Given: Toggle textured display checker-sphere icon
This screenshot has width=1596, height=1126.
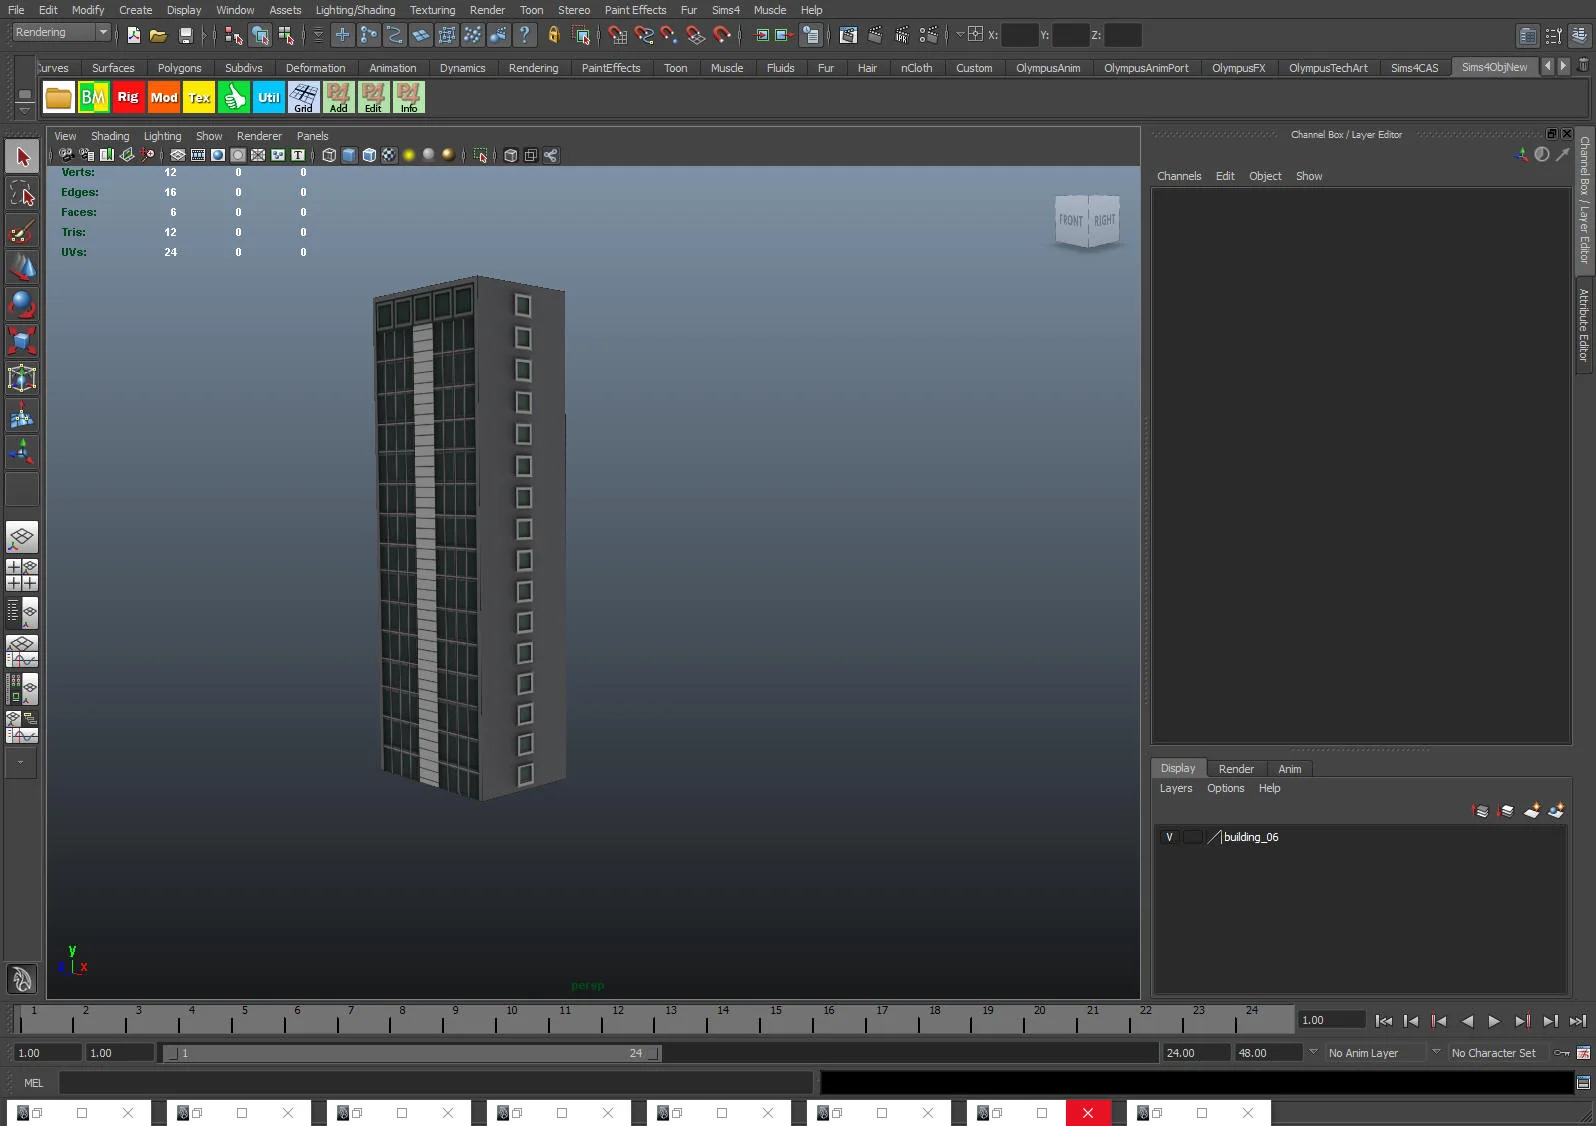Looking at the screenshot, I should tap(389, 155).
